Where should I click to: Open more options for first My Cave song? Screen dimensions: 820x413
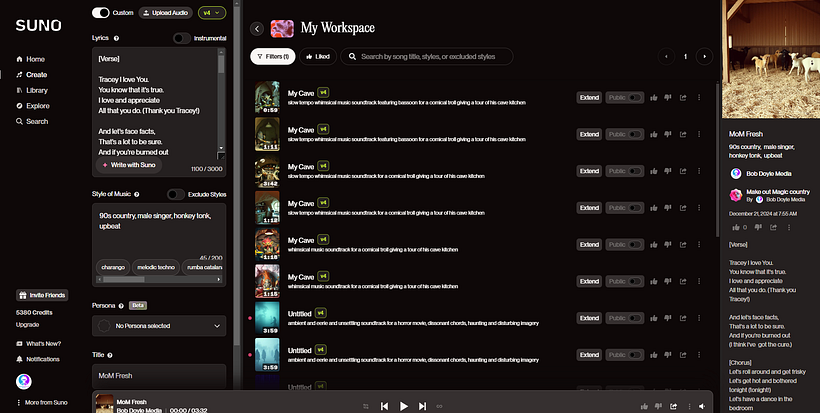699,98
